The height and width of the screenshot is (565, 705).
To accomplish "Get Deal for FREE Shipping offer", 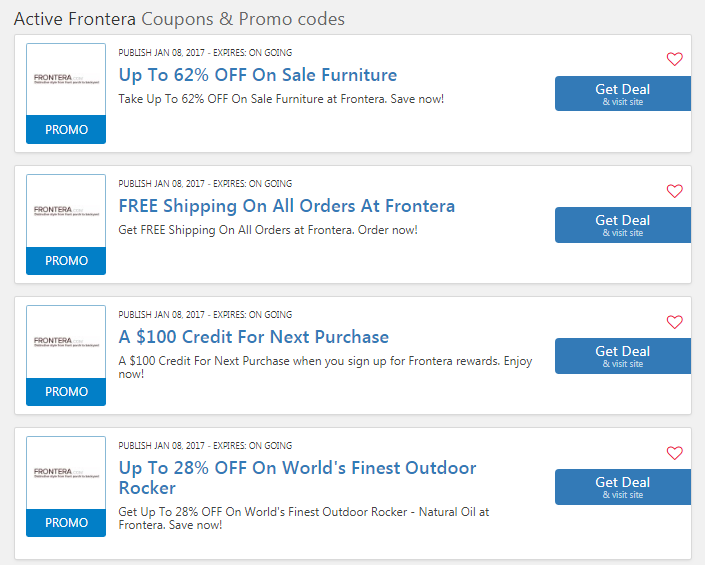I will pos(623,225).
